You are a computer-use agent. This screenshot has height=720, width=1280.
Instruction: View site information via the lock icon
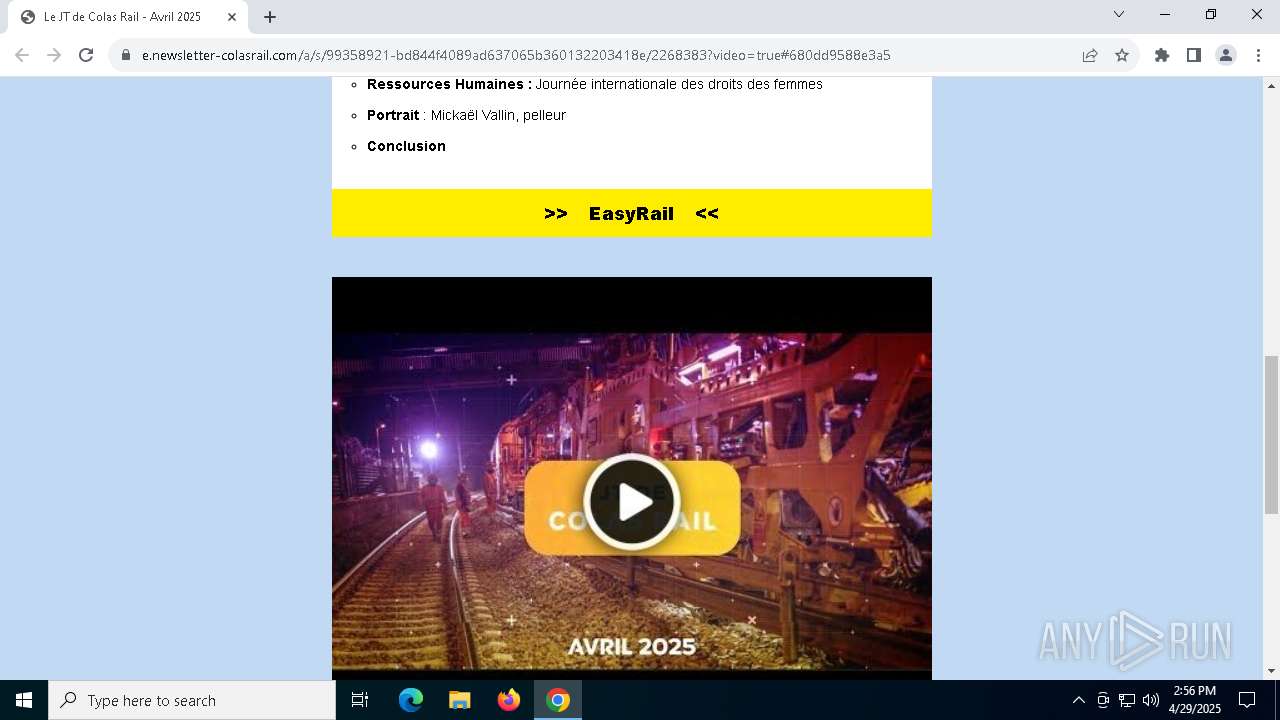(x=126, y=55)
